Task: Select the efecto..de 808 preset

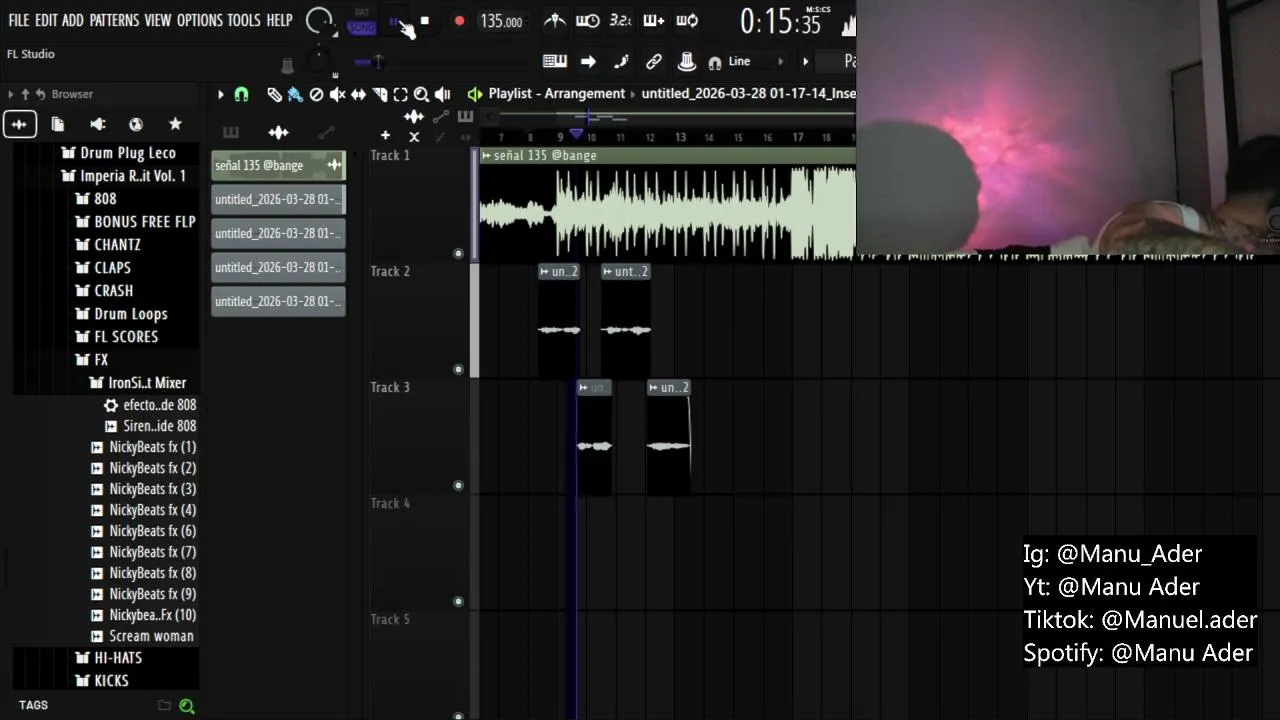Action: point(150,405)
